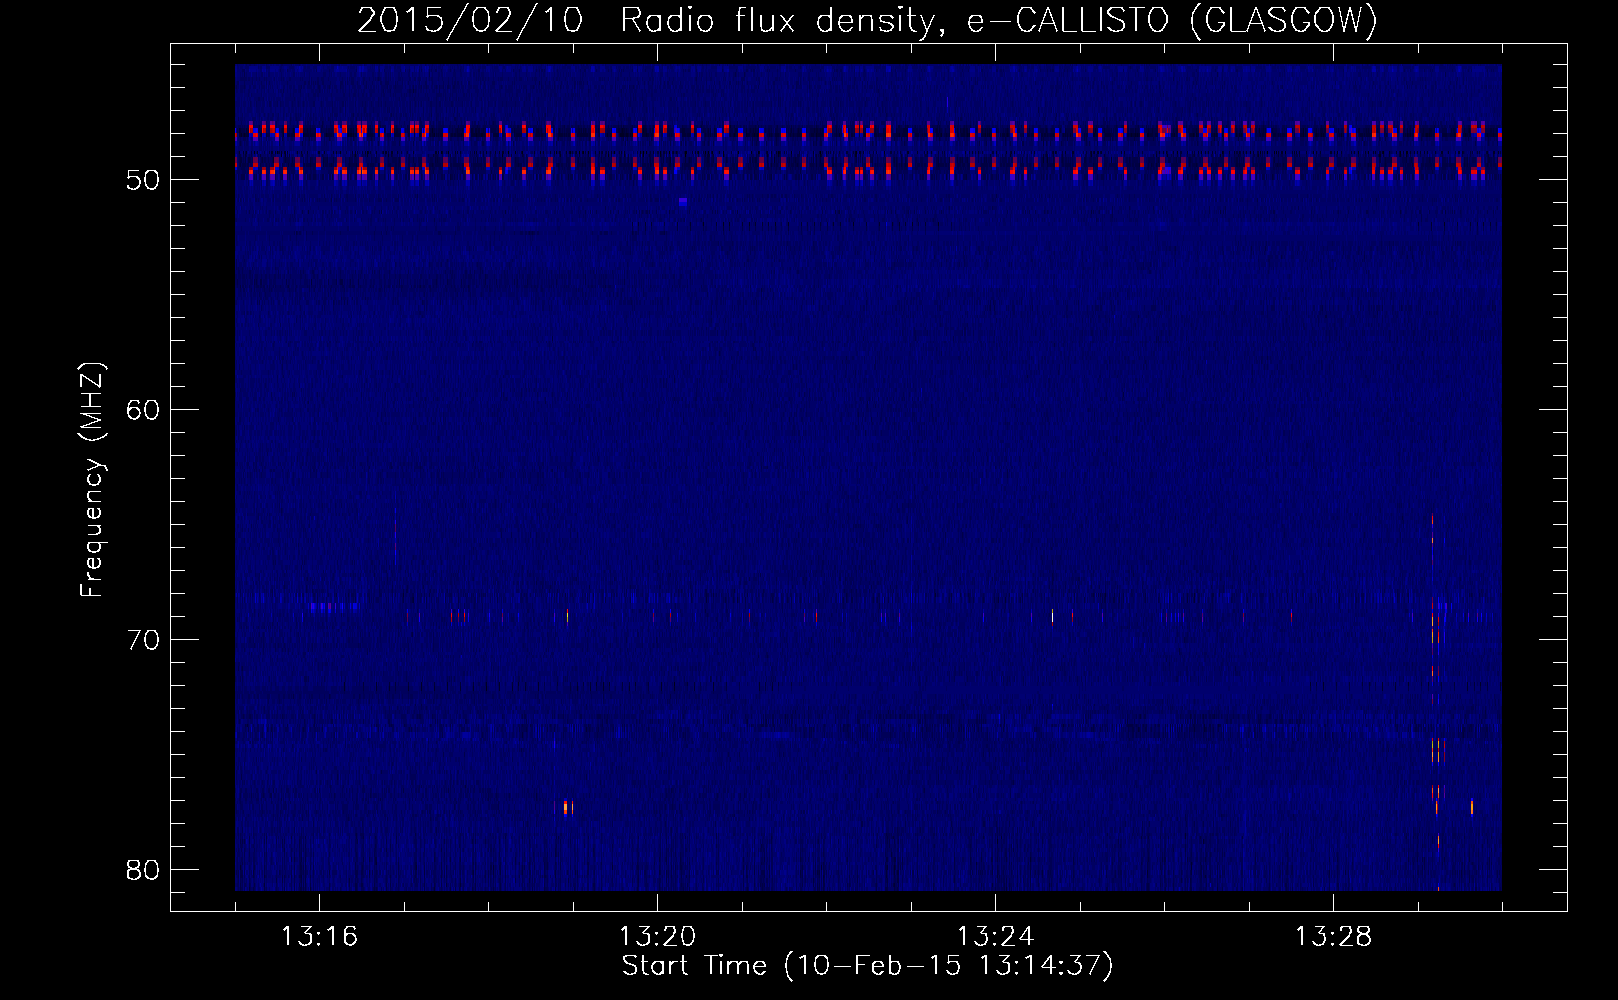Image resolution: width=1618 pixels, height=1000 pixels.
Task: Select the 13:16 time tick label
Action: 319,937
